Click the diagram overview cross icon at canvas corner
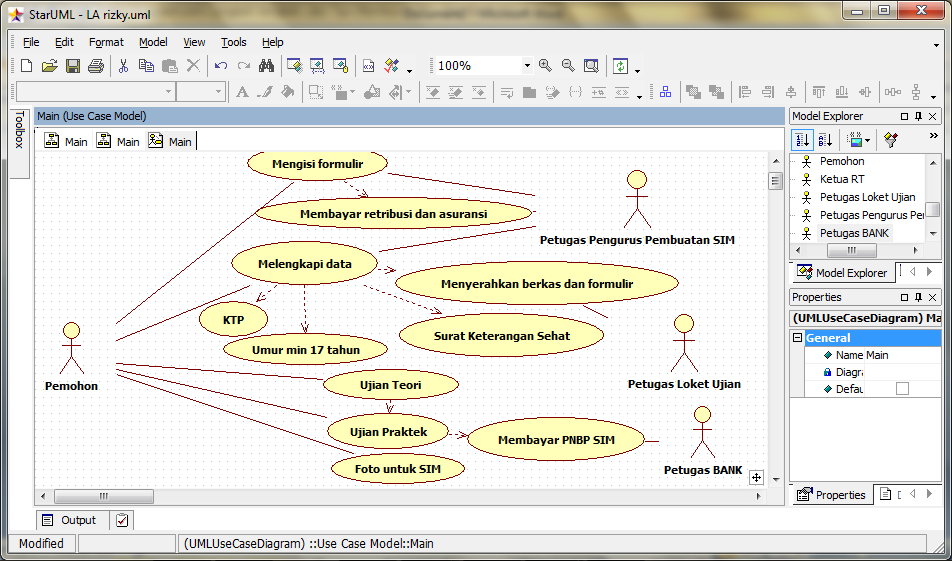Image resolution: width=952 pixels, height=561 pixels. click(756, 478)
